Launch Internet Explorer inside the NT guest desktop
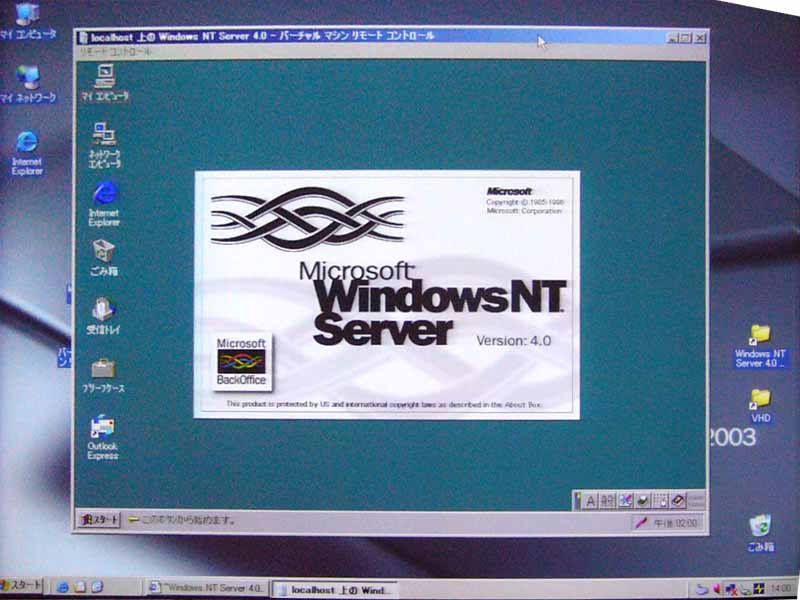Image resolution: width=800 pixels, height=600 pixels. tap(104, 204)
